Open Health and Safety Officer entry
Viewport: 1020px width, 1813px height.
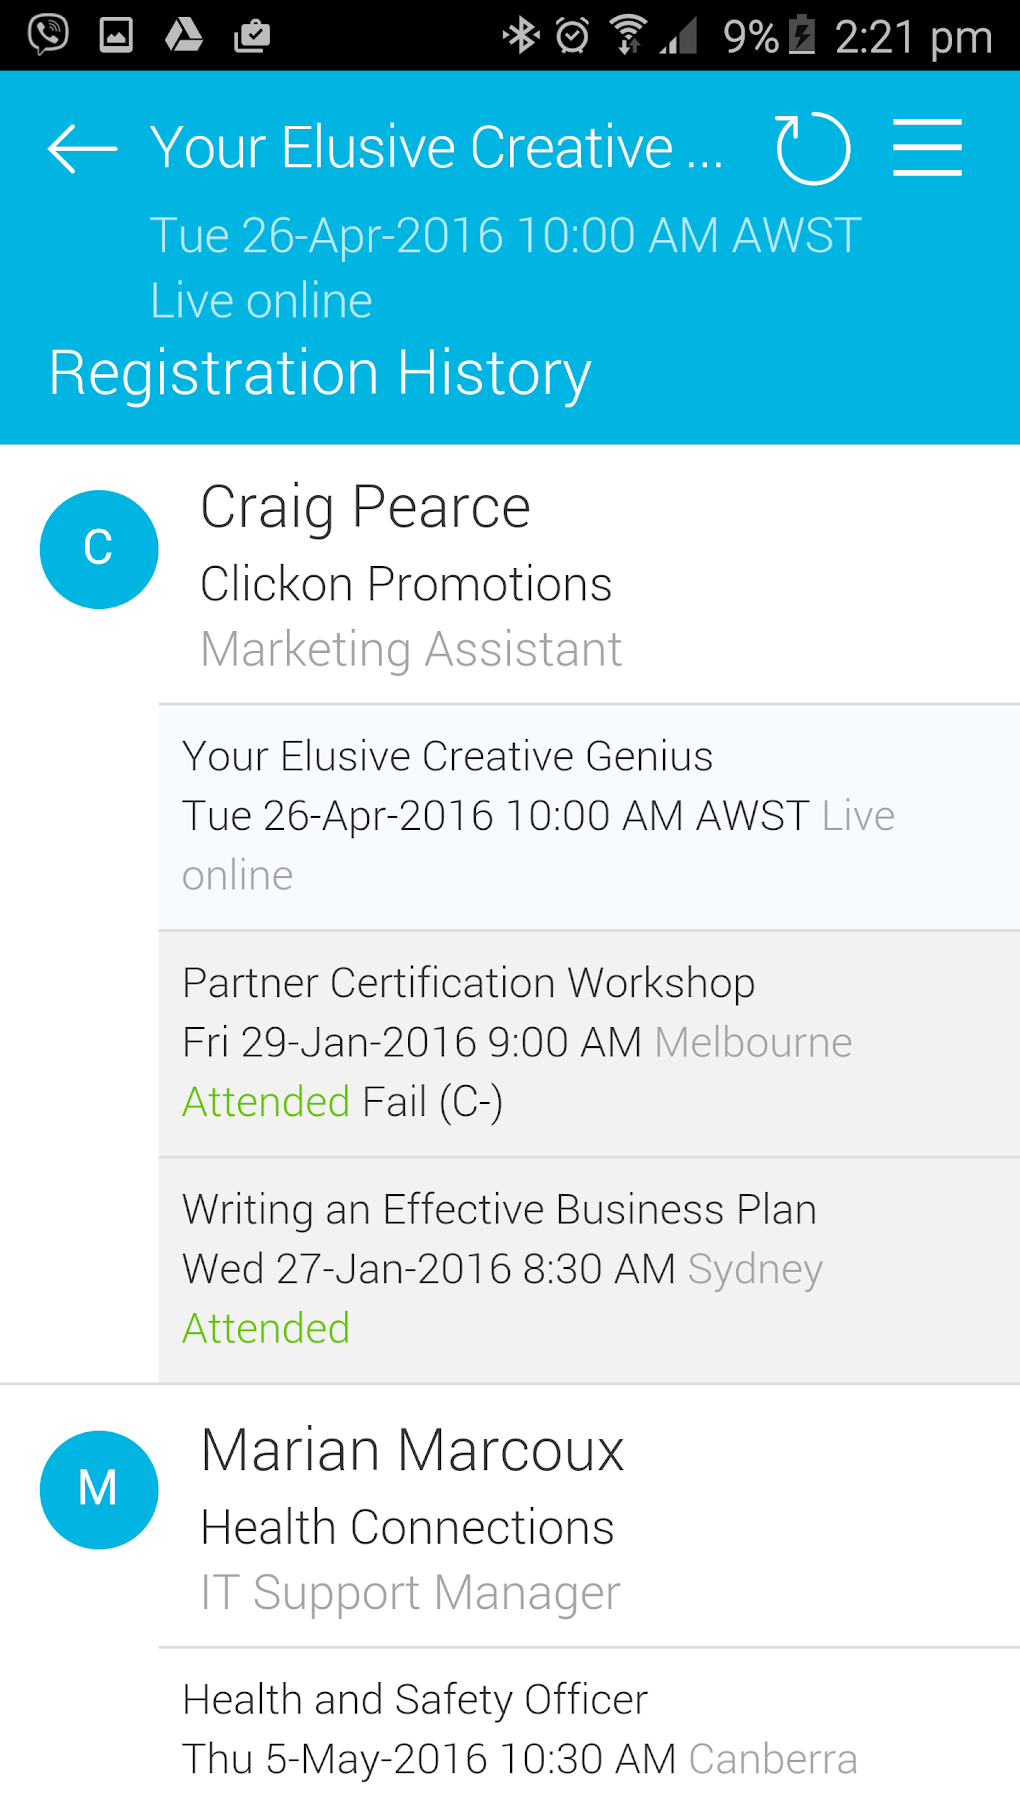[x=588, y=1730]
